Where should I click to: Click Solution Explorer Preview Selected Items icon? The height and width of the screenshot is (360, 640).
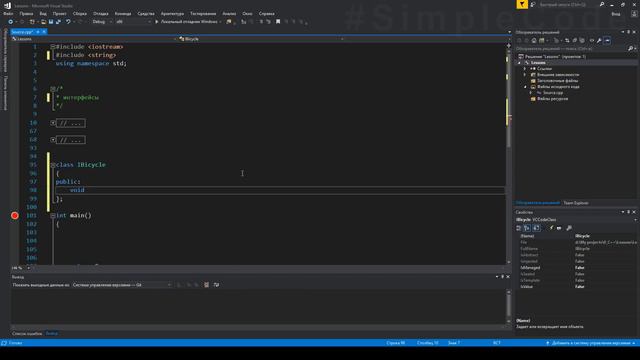607,40
